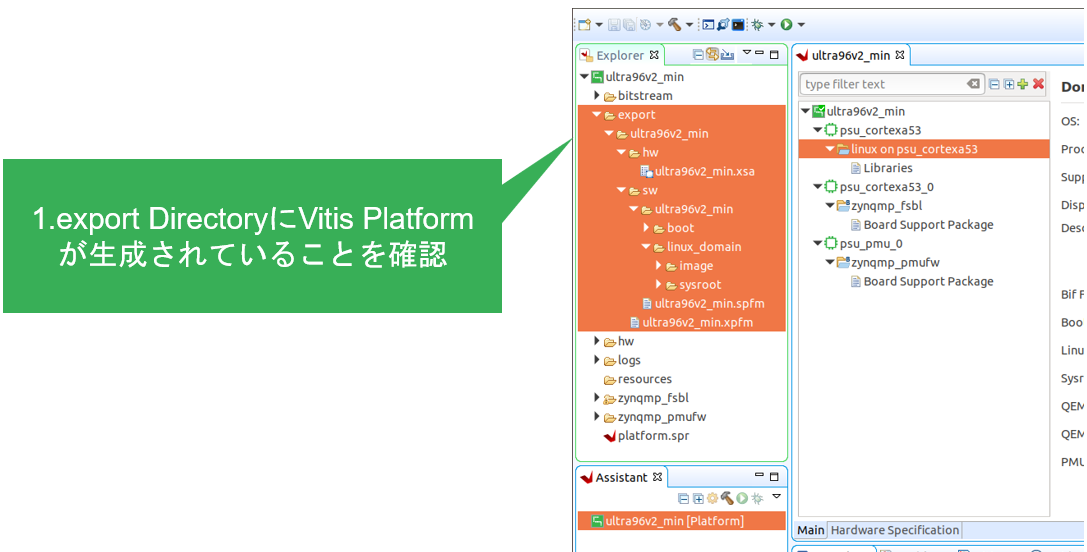Select the resources folder
Screen dimensions: 1087x552
(638, 379)
